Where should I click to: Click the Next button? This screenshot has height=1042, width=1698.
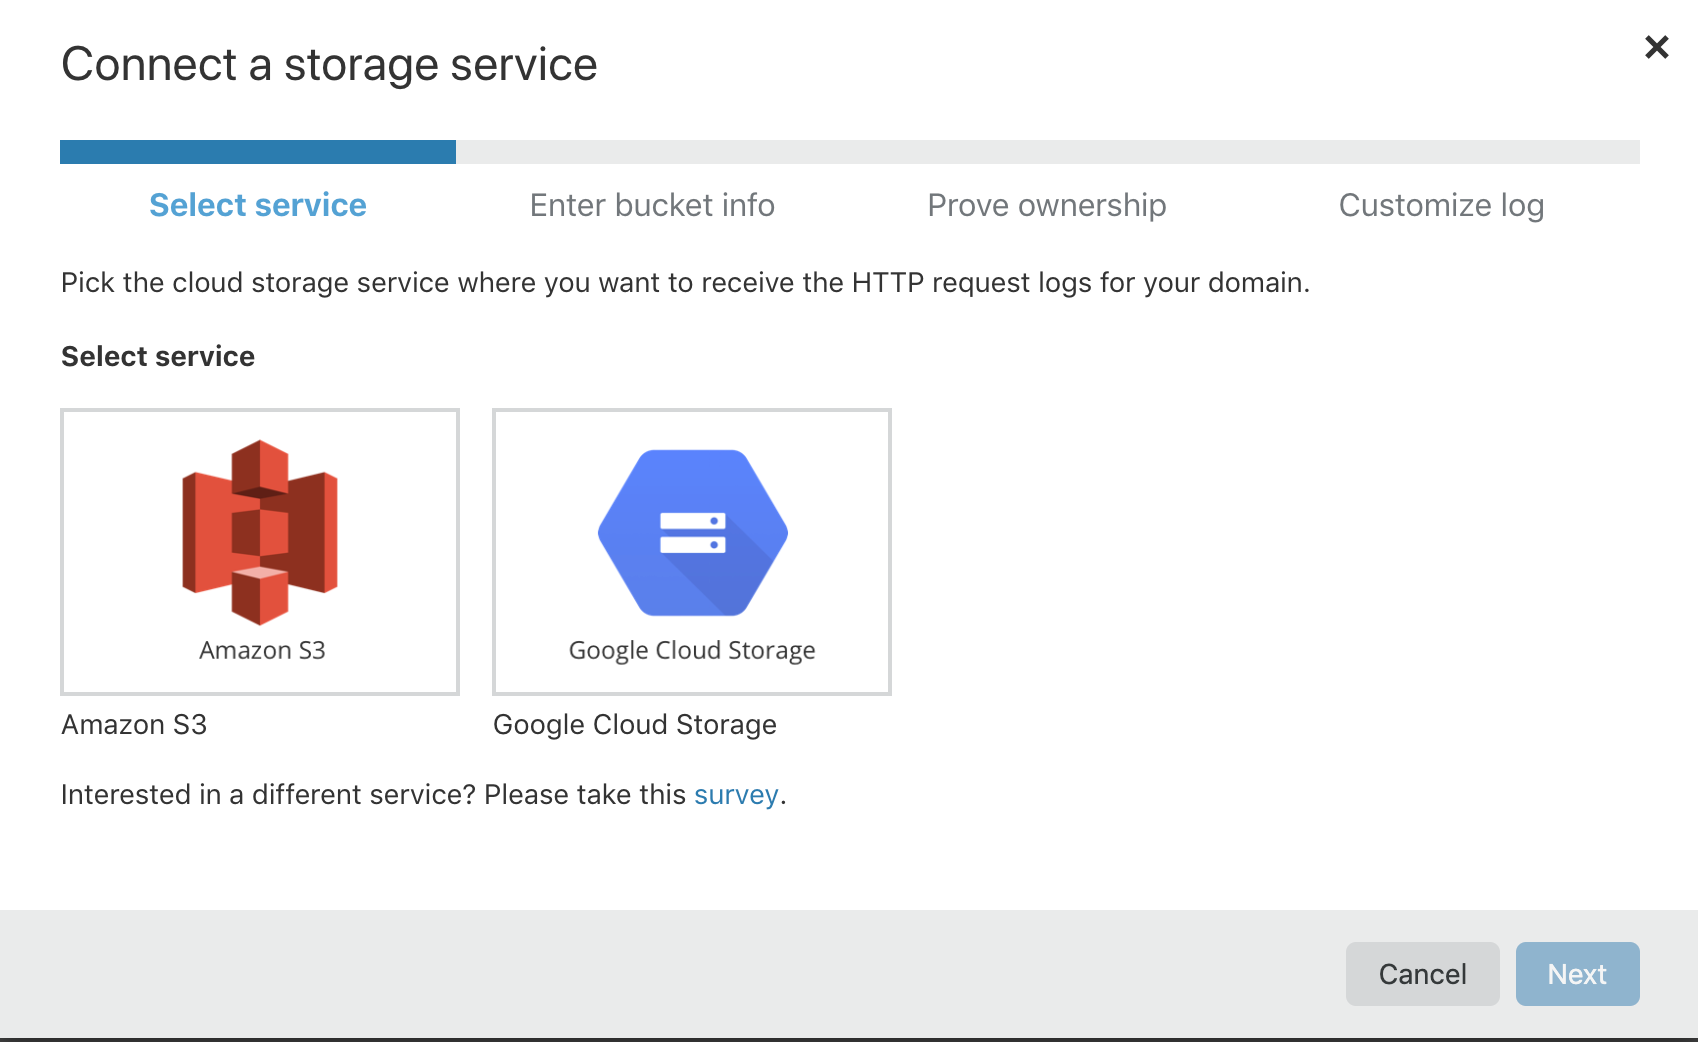pyautogui.click(x=1577, y=974)
